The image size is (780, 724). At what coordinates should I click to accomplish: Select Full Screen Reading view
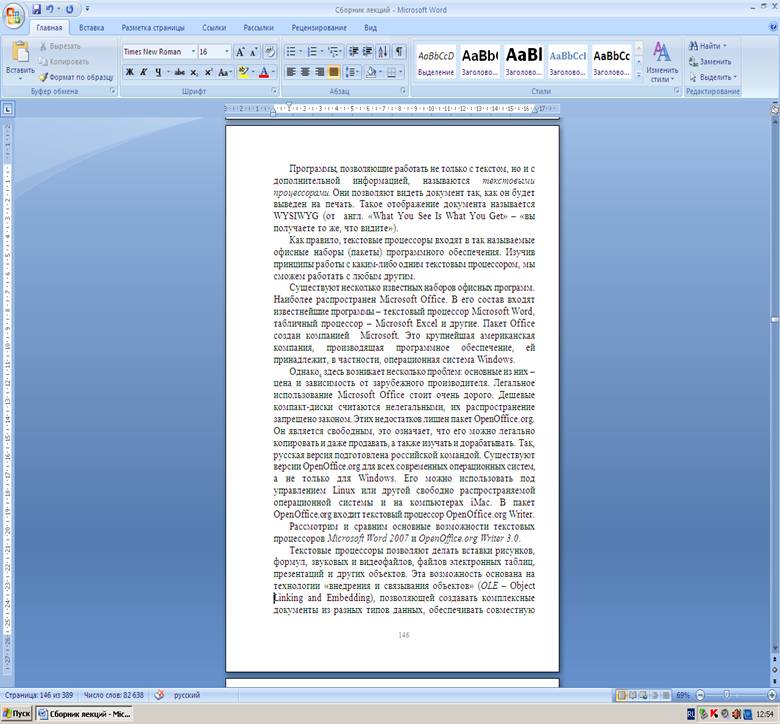point(633,695)
